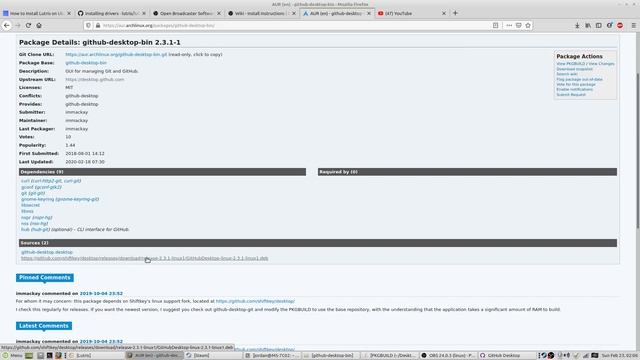This screenshot has width=640, height=360.
Task: Open the nspr dependency link
Action: point(26,218)
